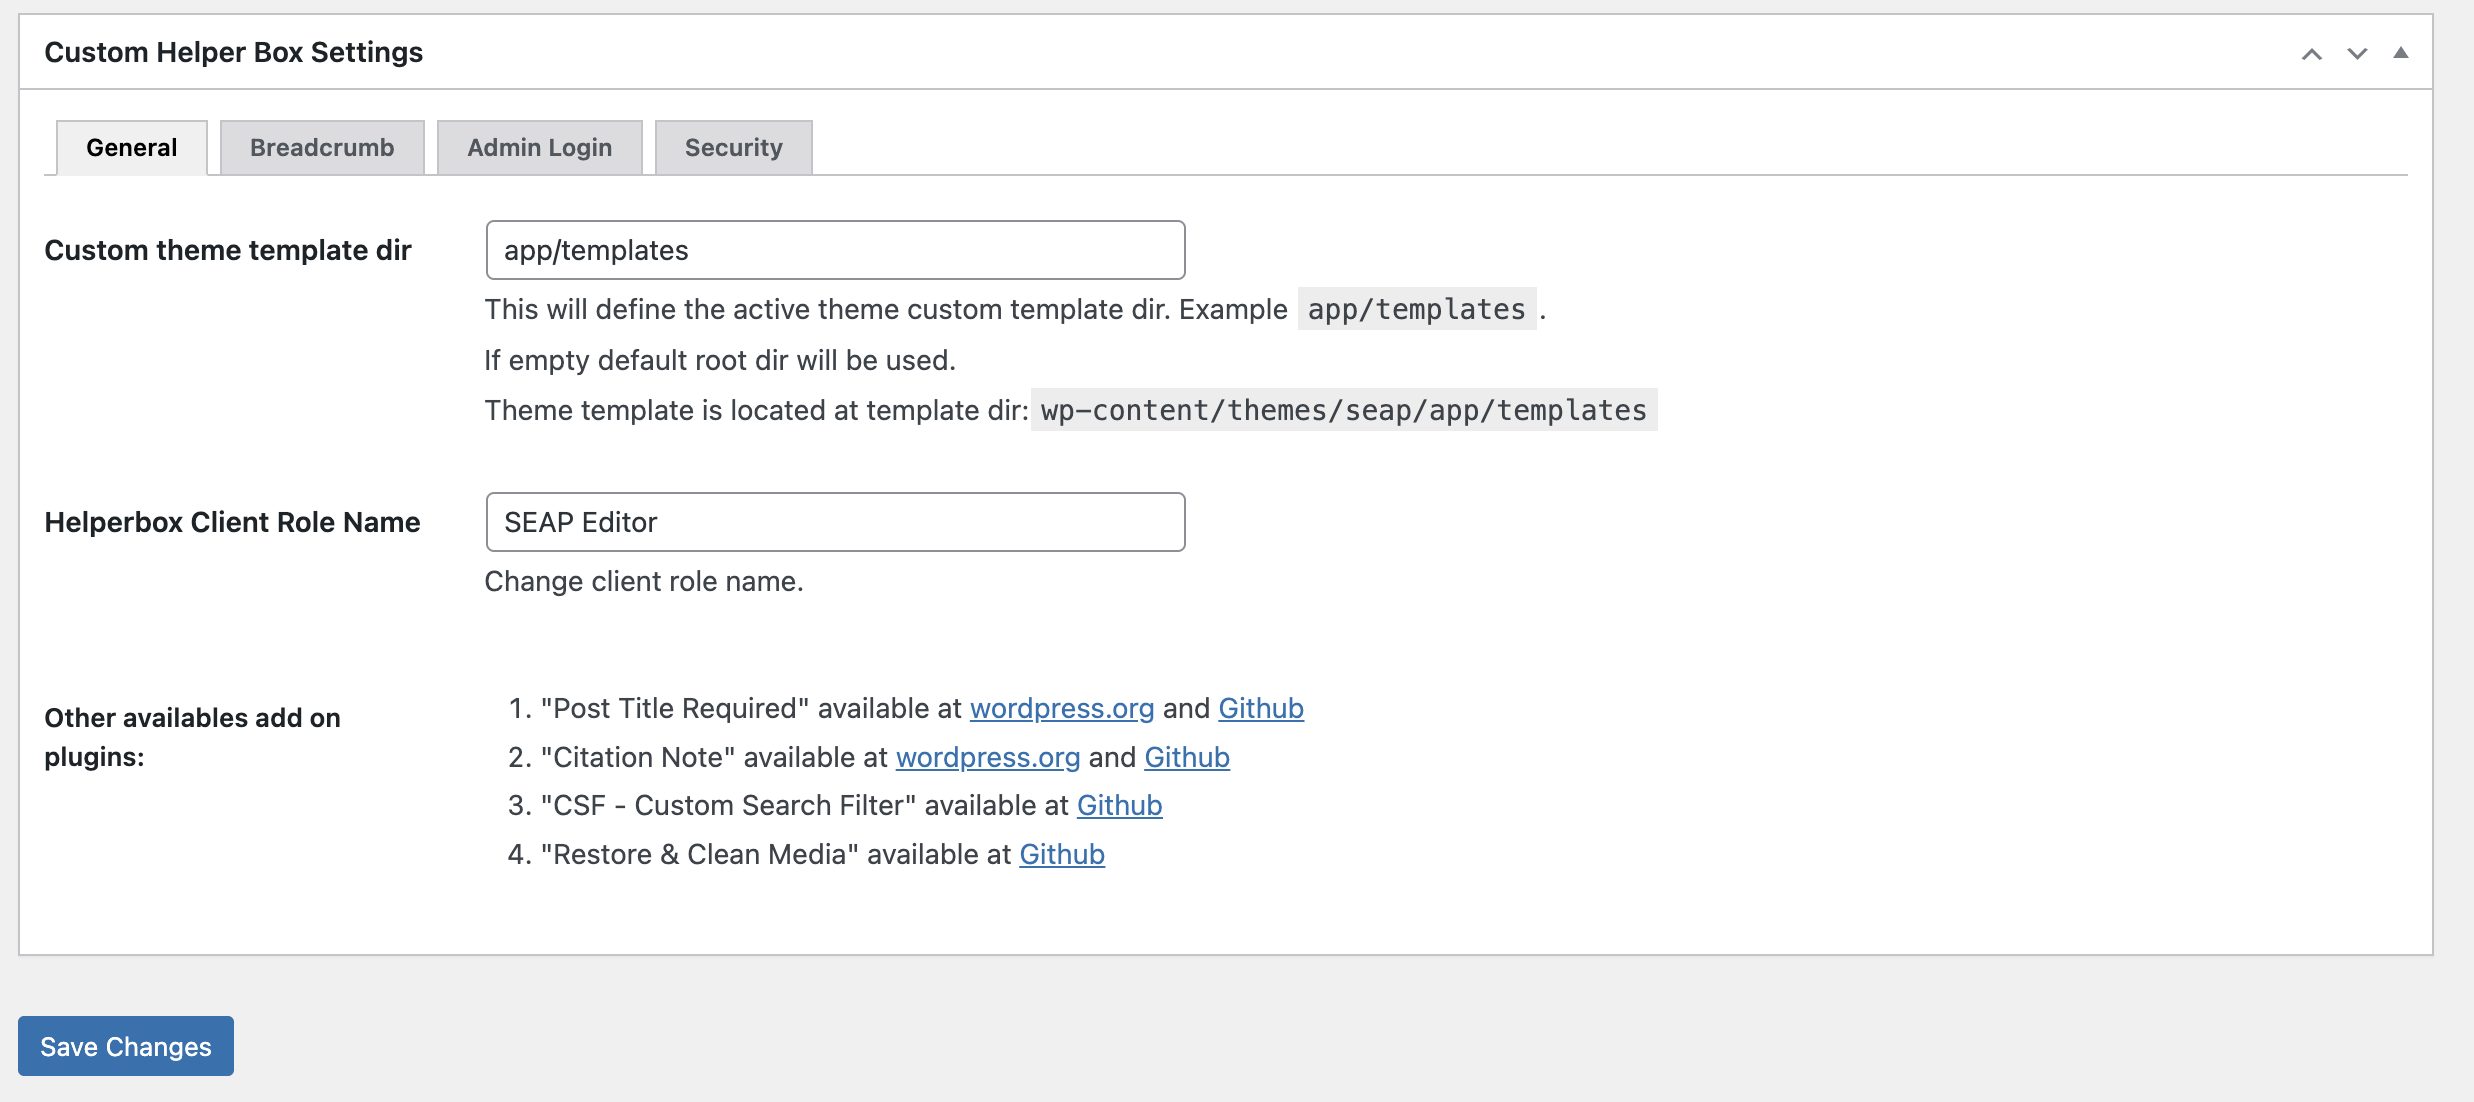Open Github link for Citation Note
Viewport: 2474px width, 1102px height.
click(x=1186, y=757)
